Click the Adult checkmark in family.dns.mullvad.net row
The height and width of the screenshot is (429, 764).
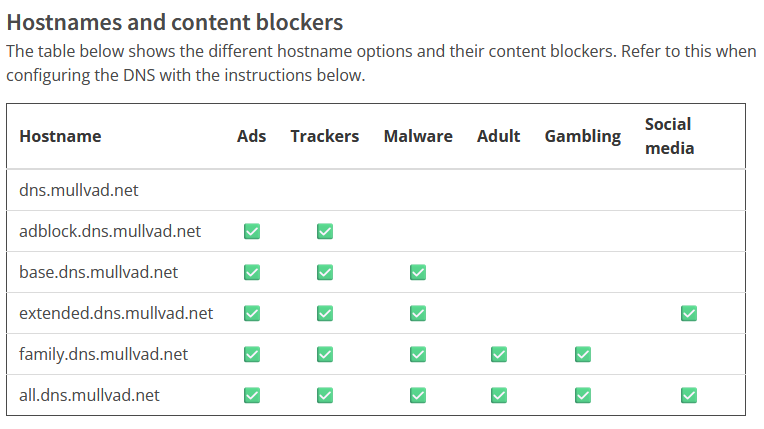coord(498,354)
